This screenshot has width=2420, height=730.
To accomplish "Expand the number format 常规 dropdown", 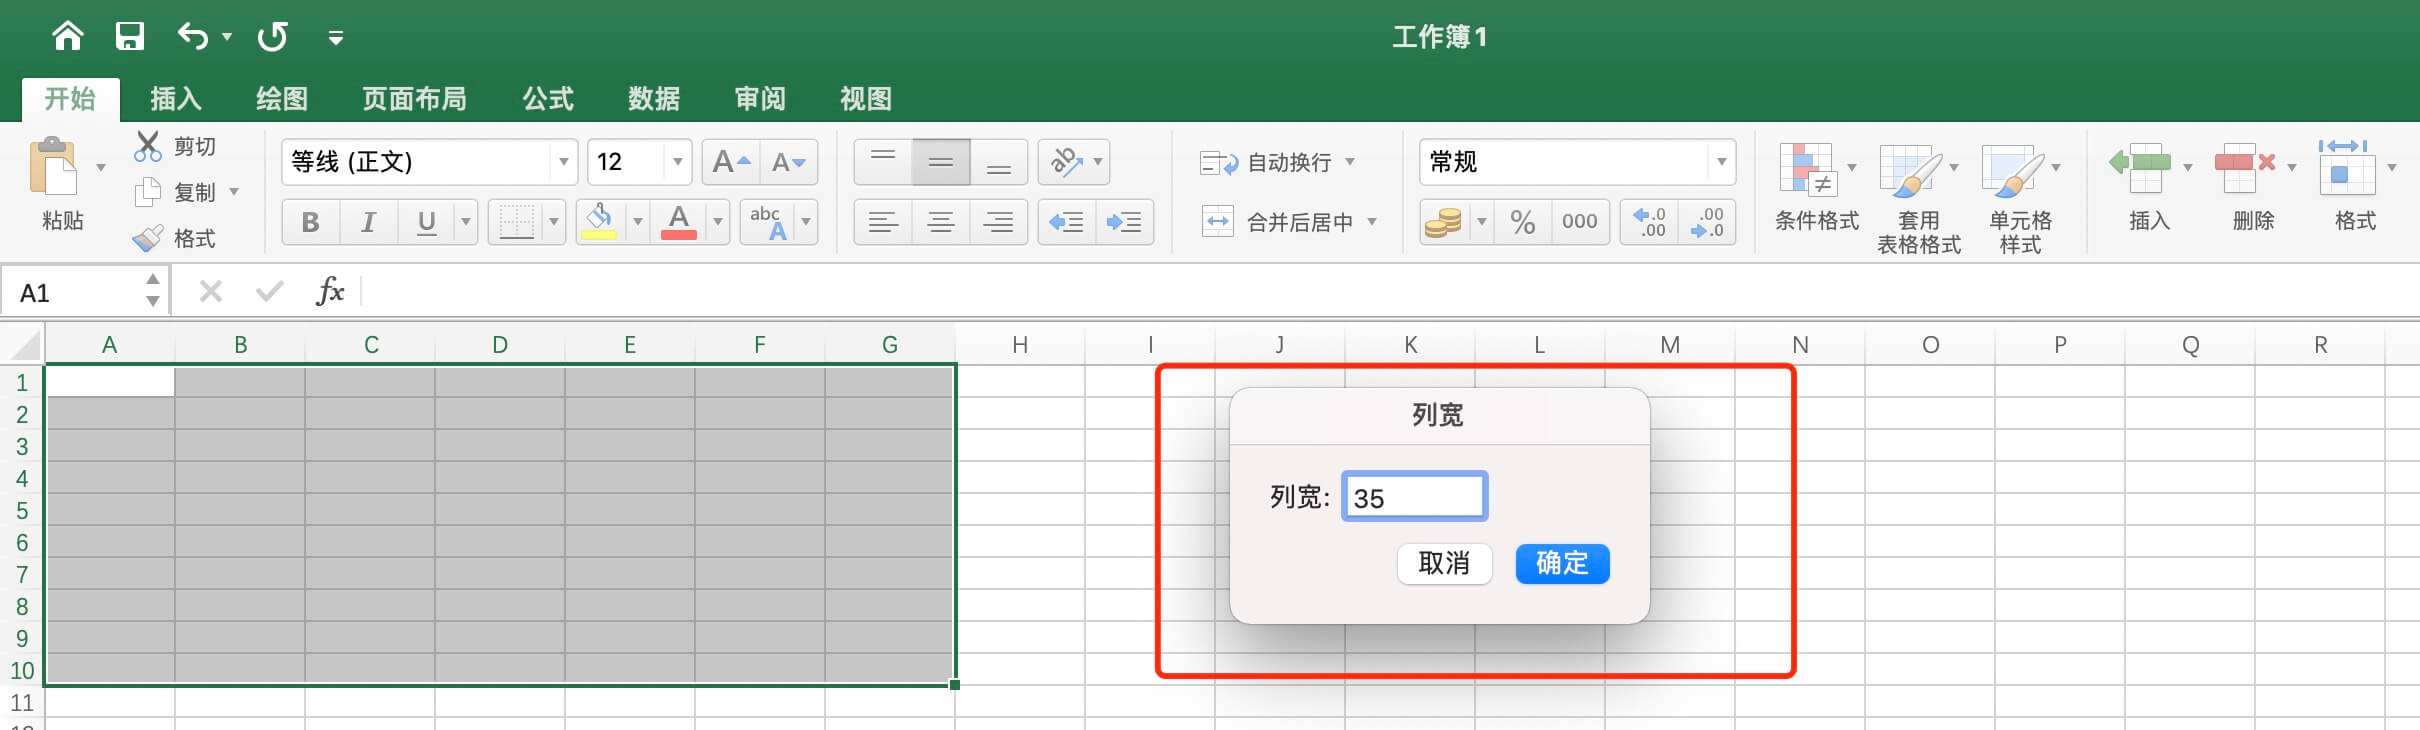I will click(x=1721, y=162).
